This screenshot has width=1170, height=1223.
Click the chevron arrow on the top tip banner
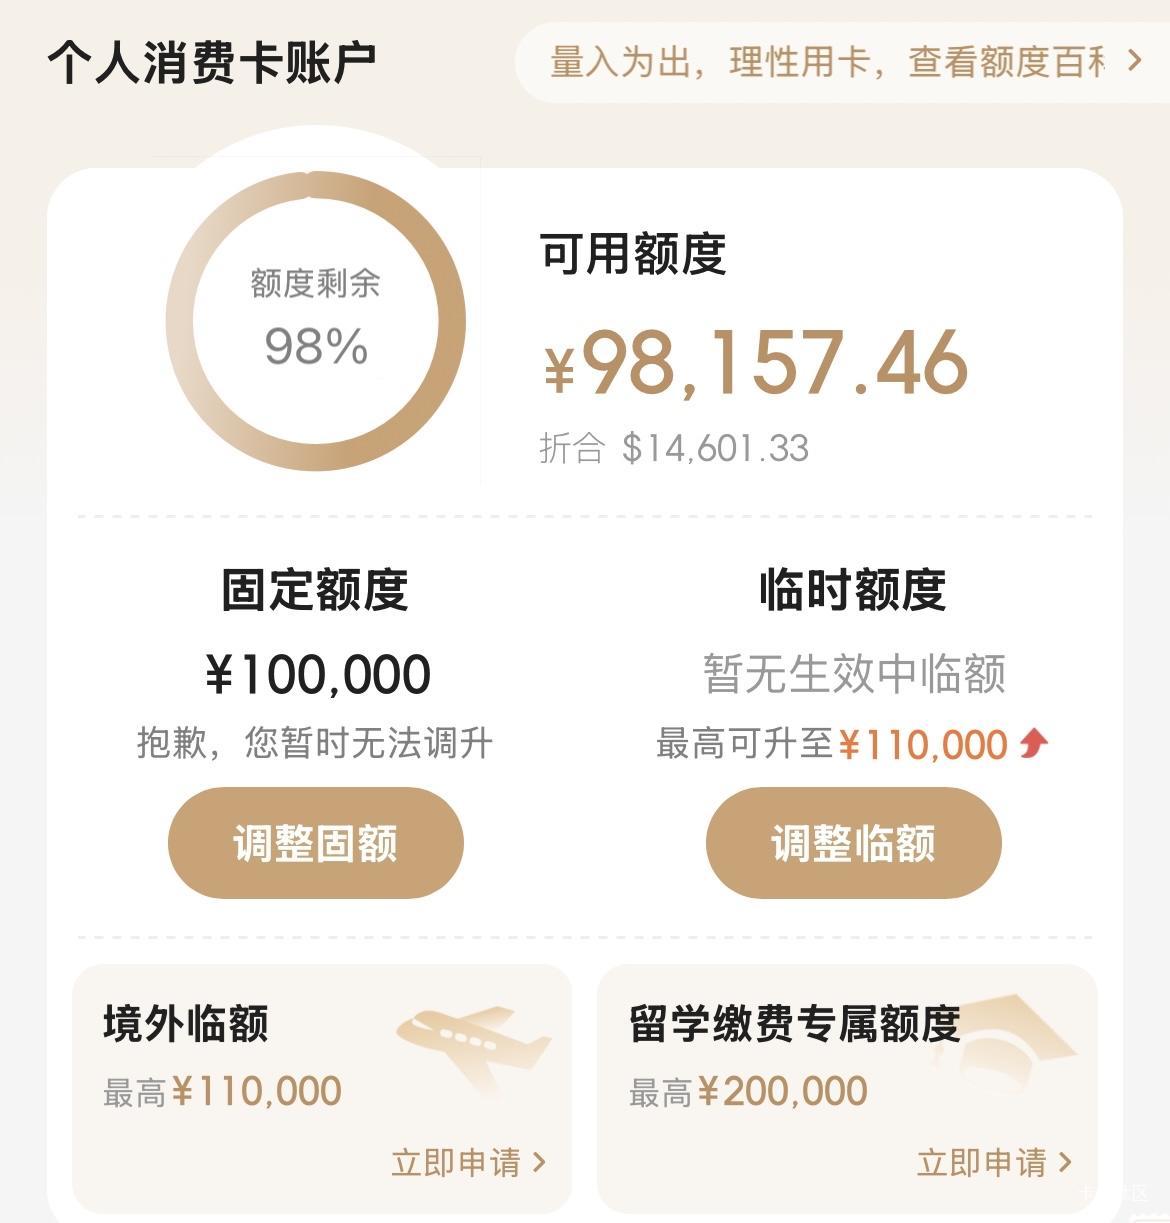tap(1134, 61)
